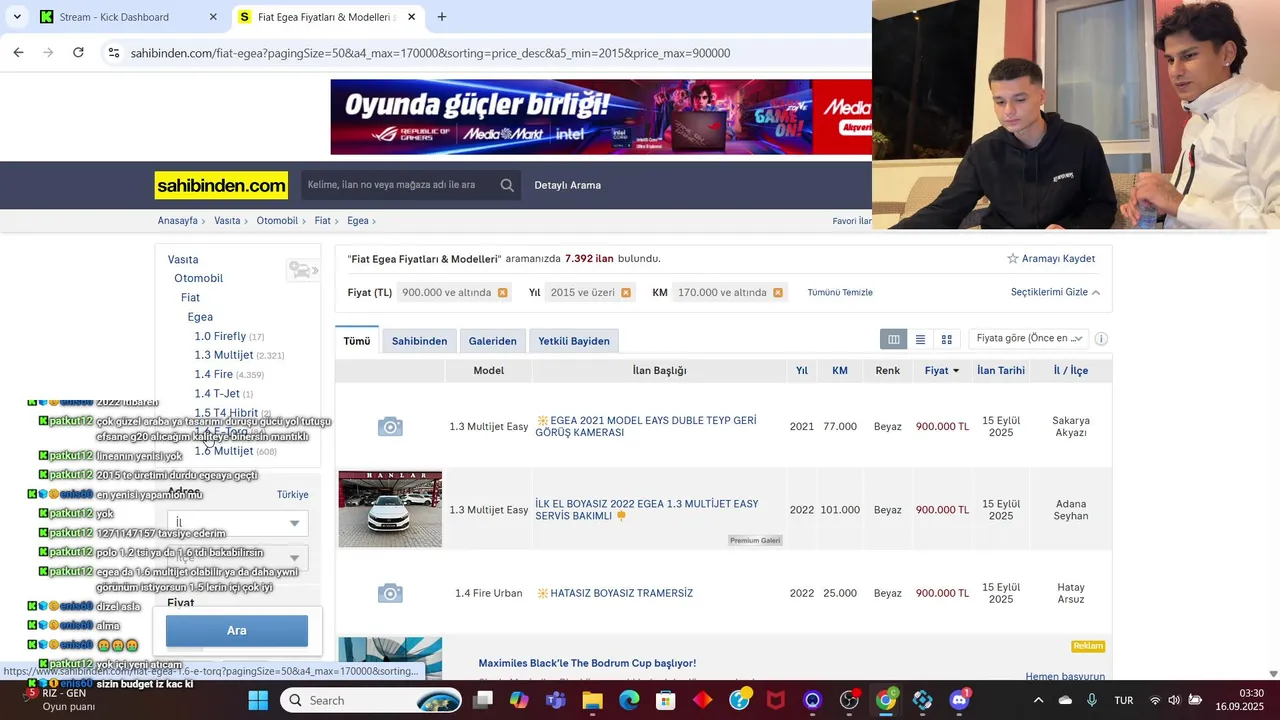Click the vehicle category icon beside Vasıta
Image resolution: width=1280 pixels, height=720 pixels.
point(302,270)
